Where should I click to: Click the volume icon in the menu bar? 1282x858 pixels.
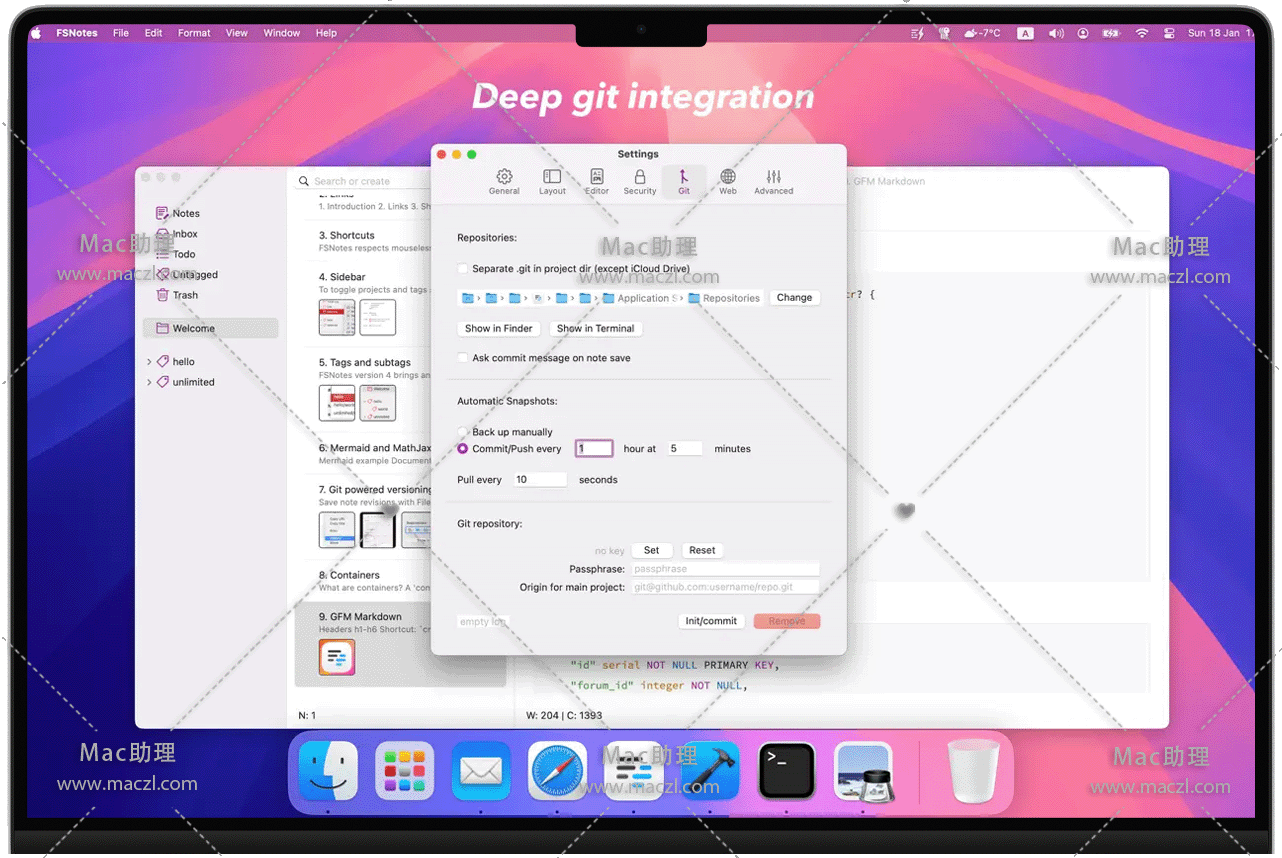point(1055,33)
